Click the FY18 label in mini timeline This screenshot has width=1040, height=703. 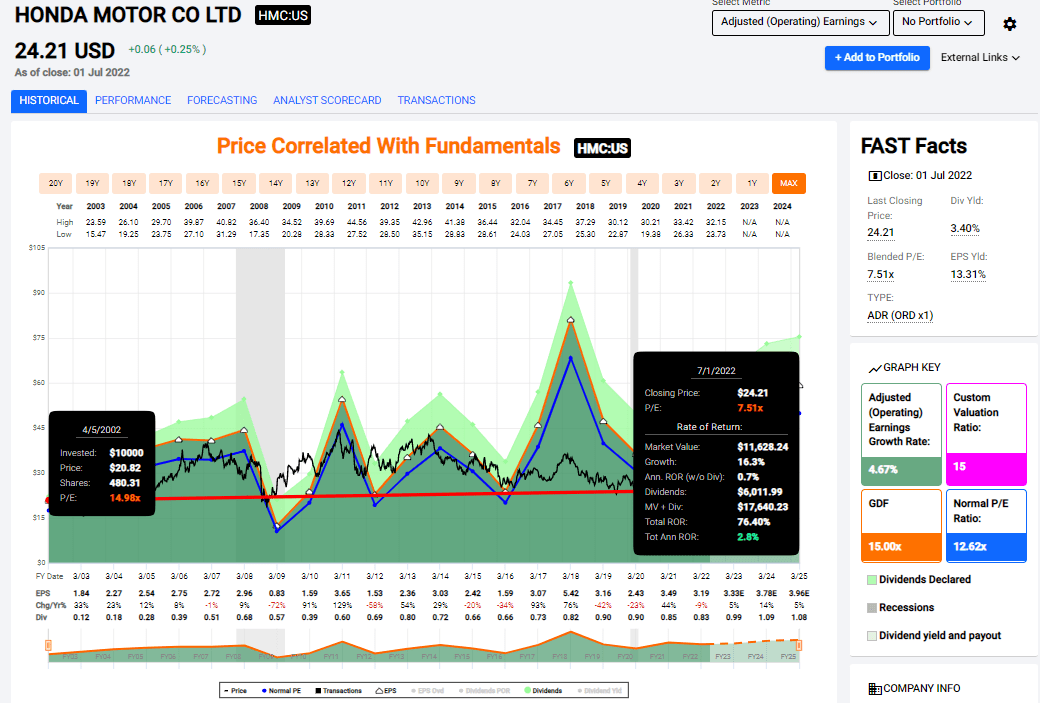[x=559, y=657]
